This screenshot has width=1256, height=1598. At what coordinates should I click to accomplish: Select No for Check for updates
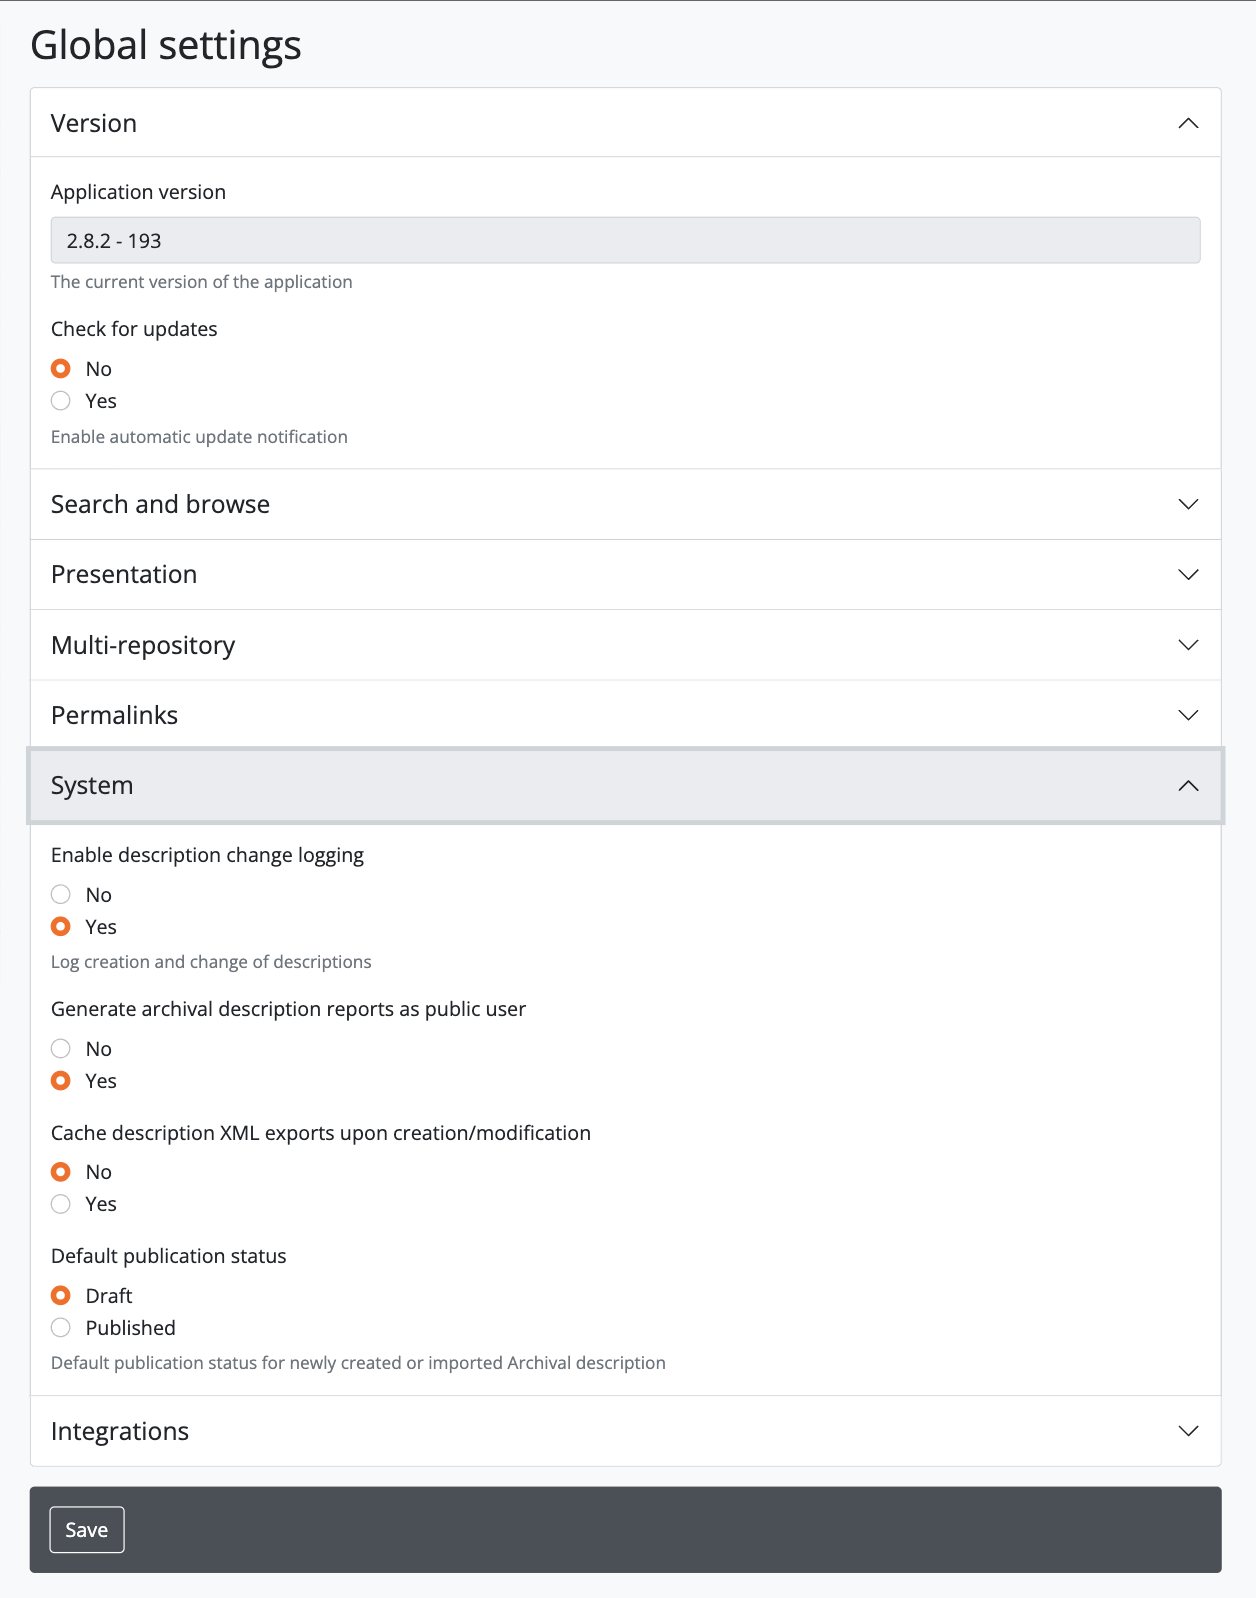pyautogui.click(x=61, y=369)
